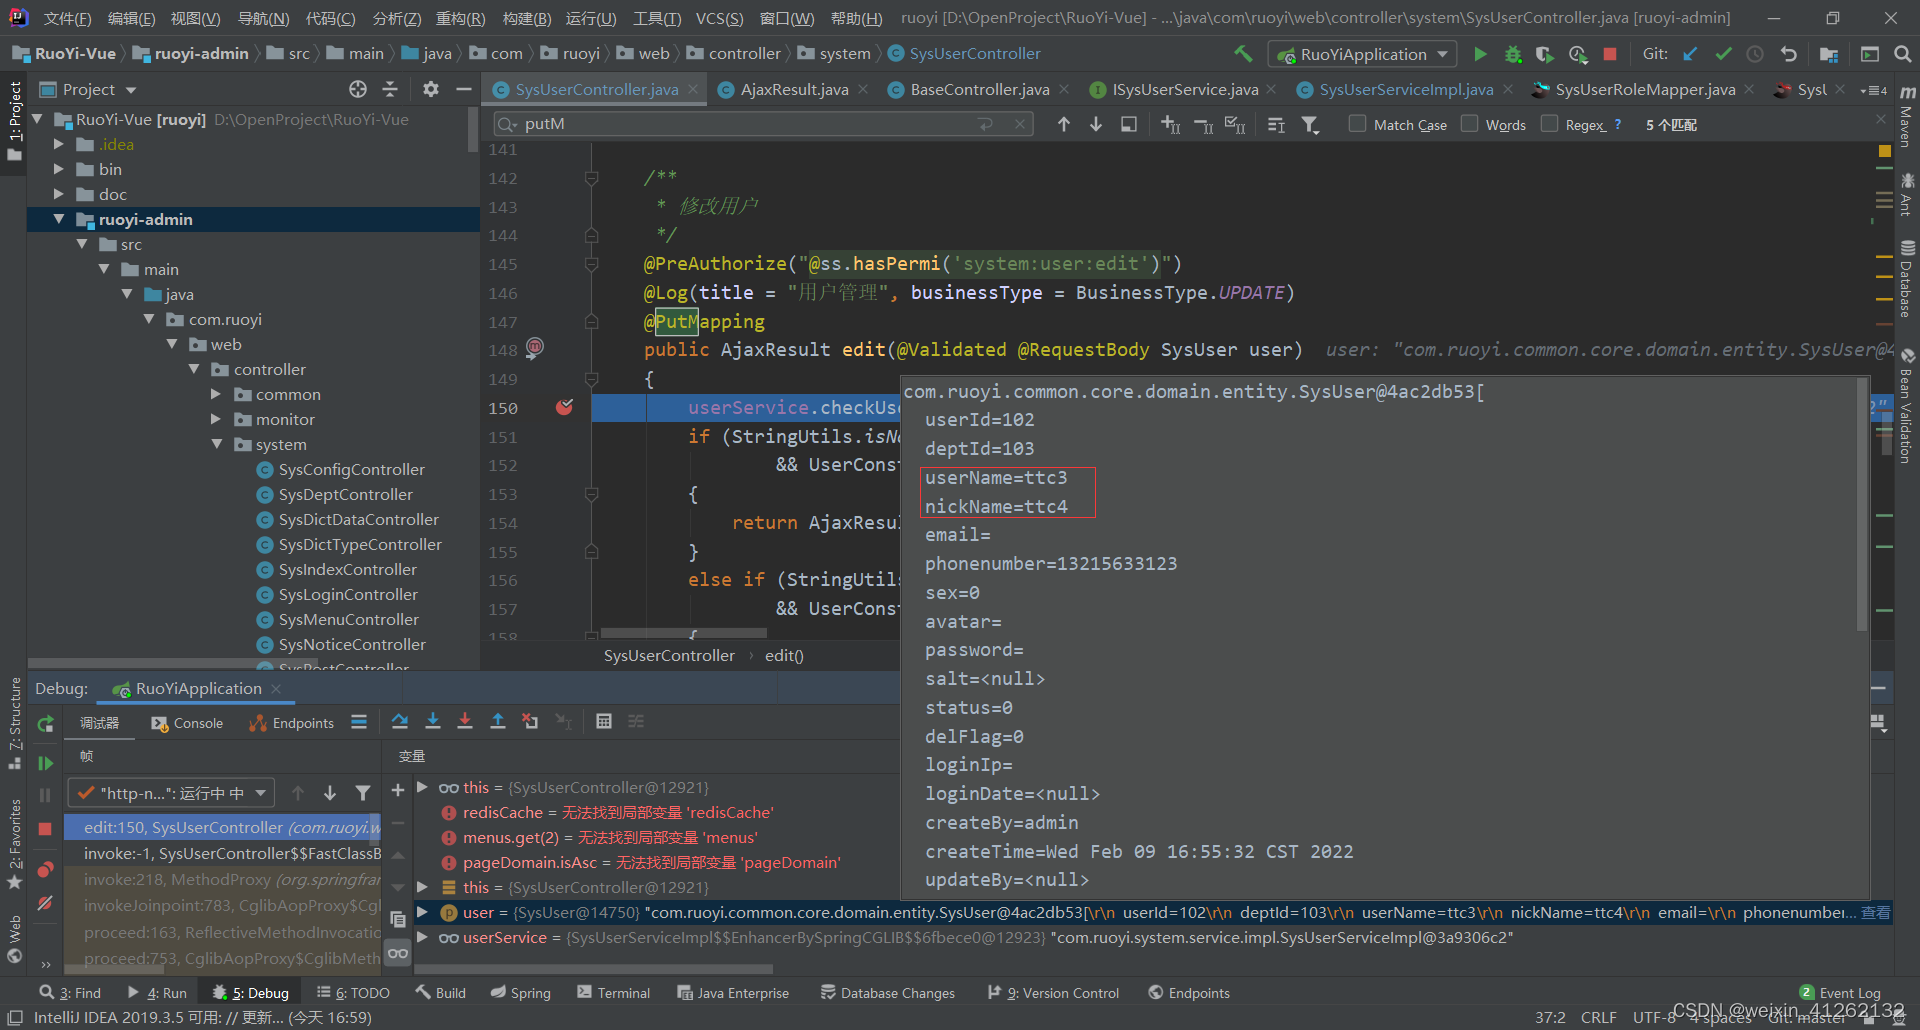Toggle Regex checkbox in search bar

[x=1549, y=124]
